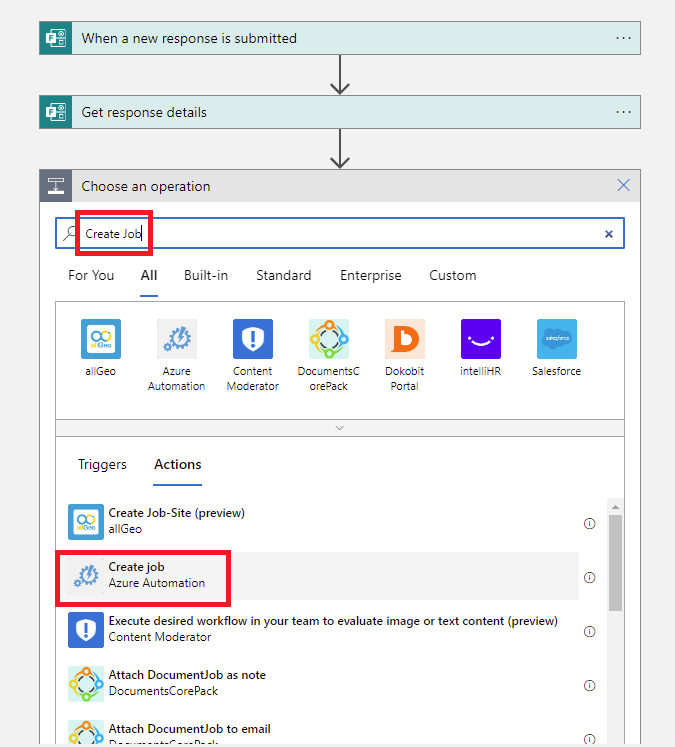Screen dimensions: 675x747
Task: Click the Forms icon on Get response details
Action: tap(56, 112)
